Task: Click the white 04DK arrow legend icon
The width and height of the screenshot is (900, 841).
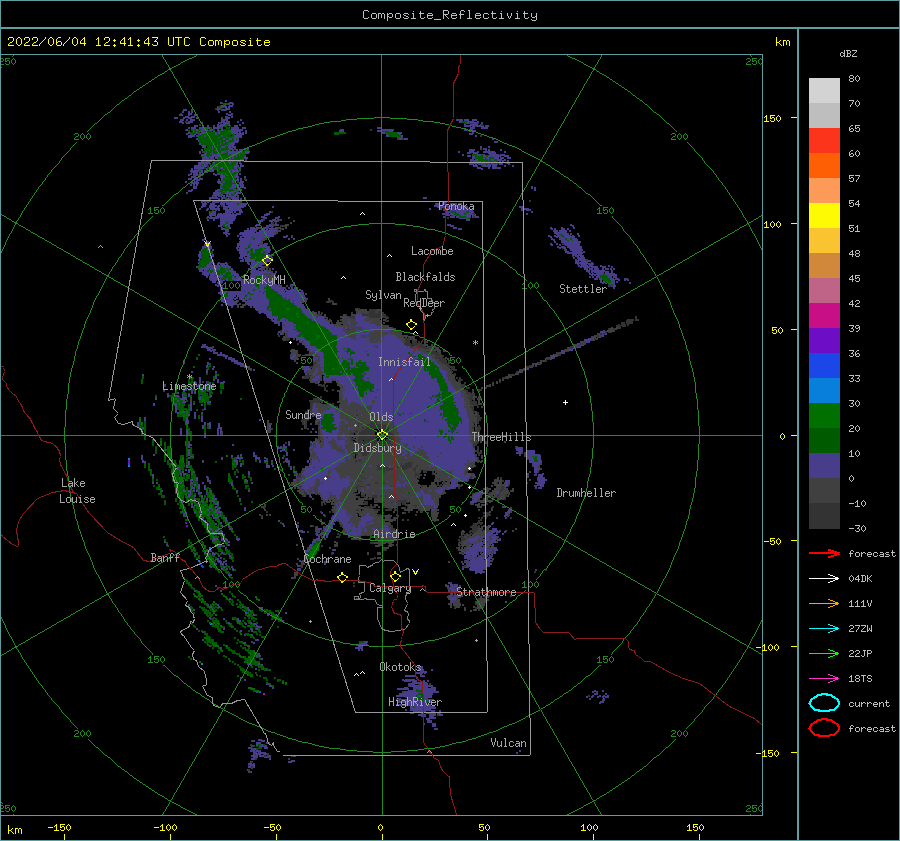Action: pos(824,579)
